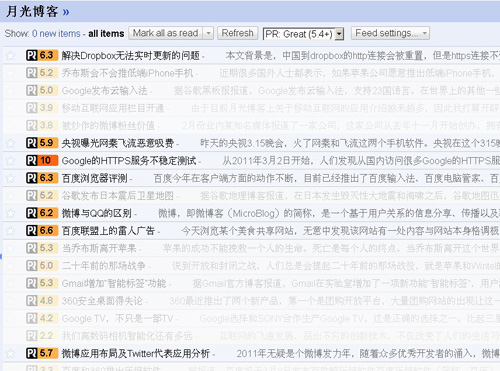Screen dimensions: 500x371
Task: Open dropdown arrow beside Mark all as read
Action: [x=208, y=33]
